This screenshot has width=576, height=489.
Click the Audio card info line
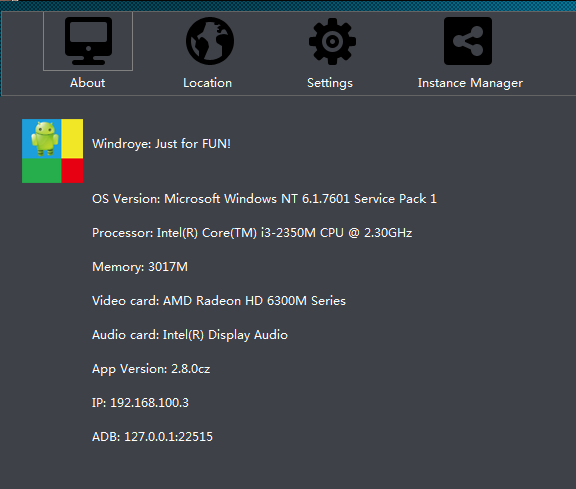click(x=190, y=335)
